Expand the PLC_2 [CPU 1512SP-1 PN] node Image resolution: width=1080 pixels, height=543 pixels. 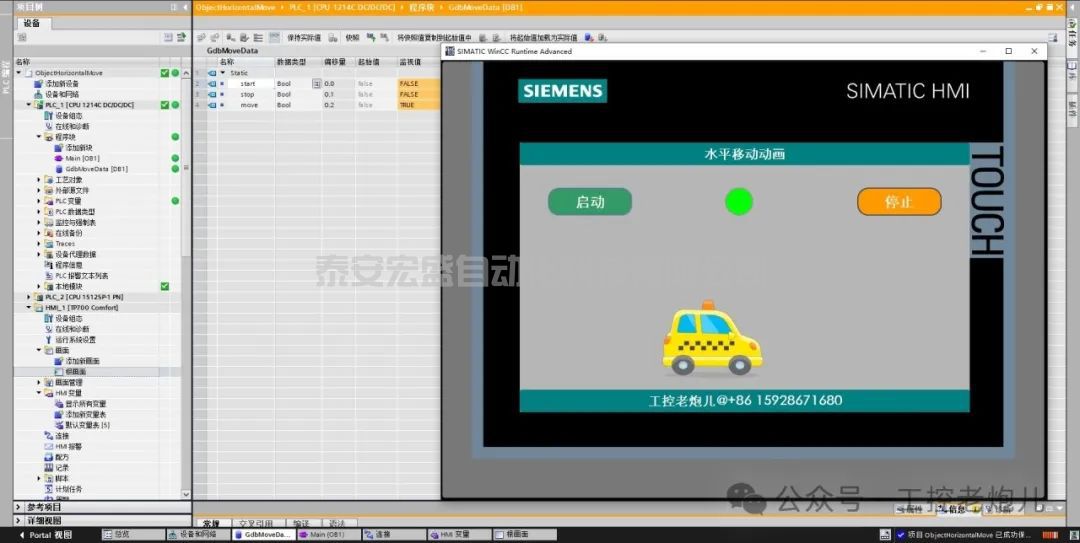pos(28,297)
